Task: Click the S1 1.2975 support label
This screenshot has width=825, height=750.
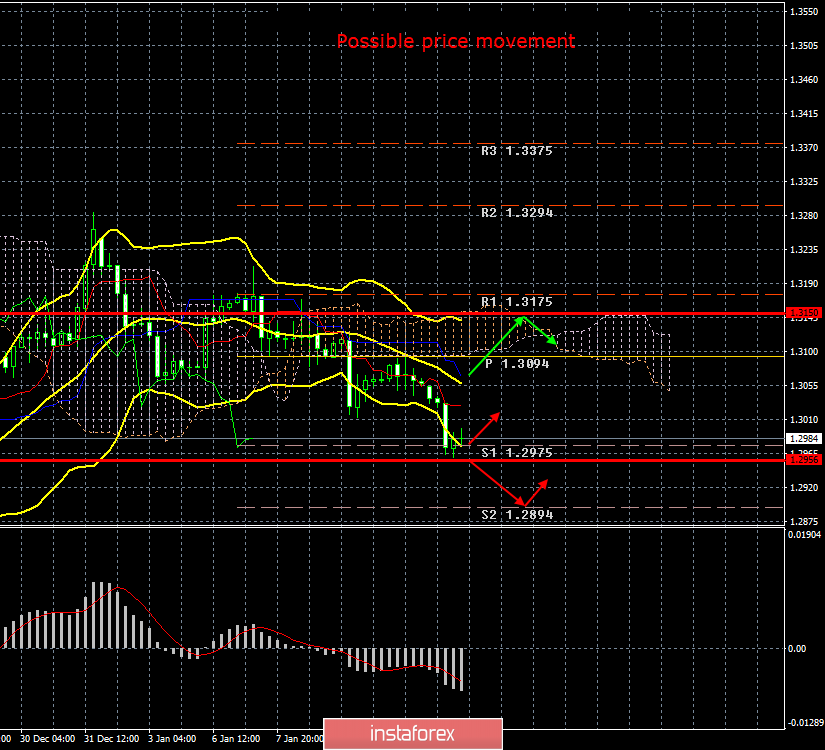Action: coord(516,453)
